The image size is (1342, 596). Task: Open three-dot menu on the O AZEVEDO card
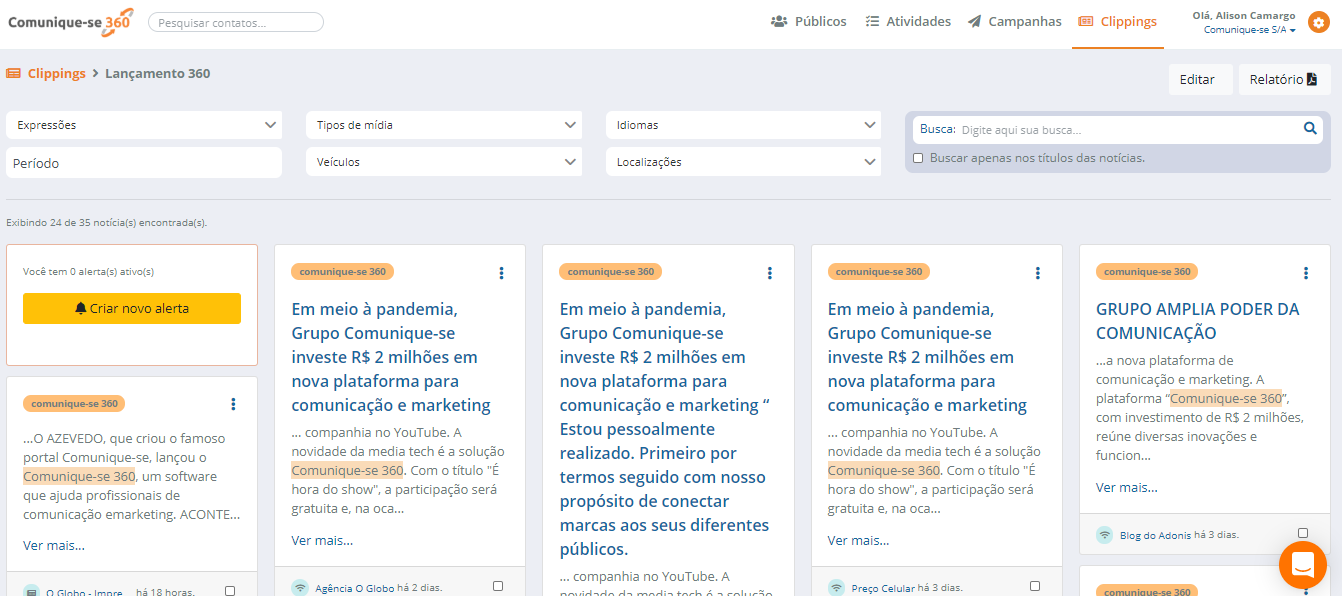pos(233,404)
